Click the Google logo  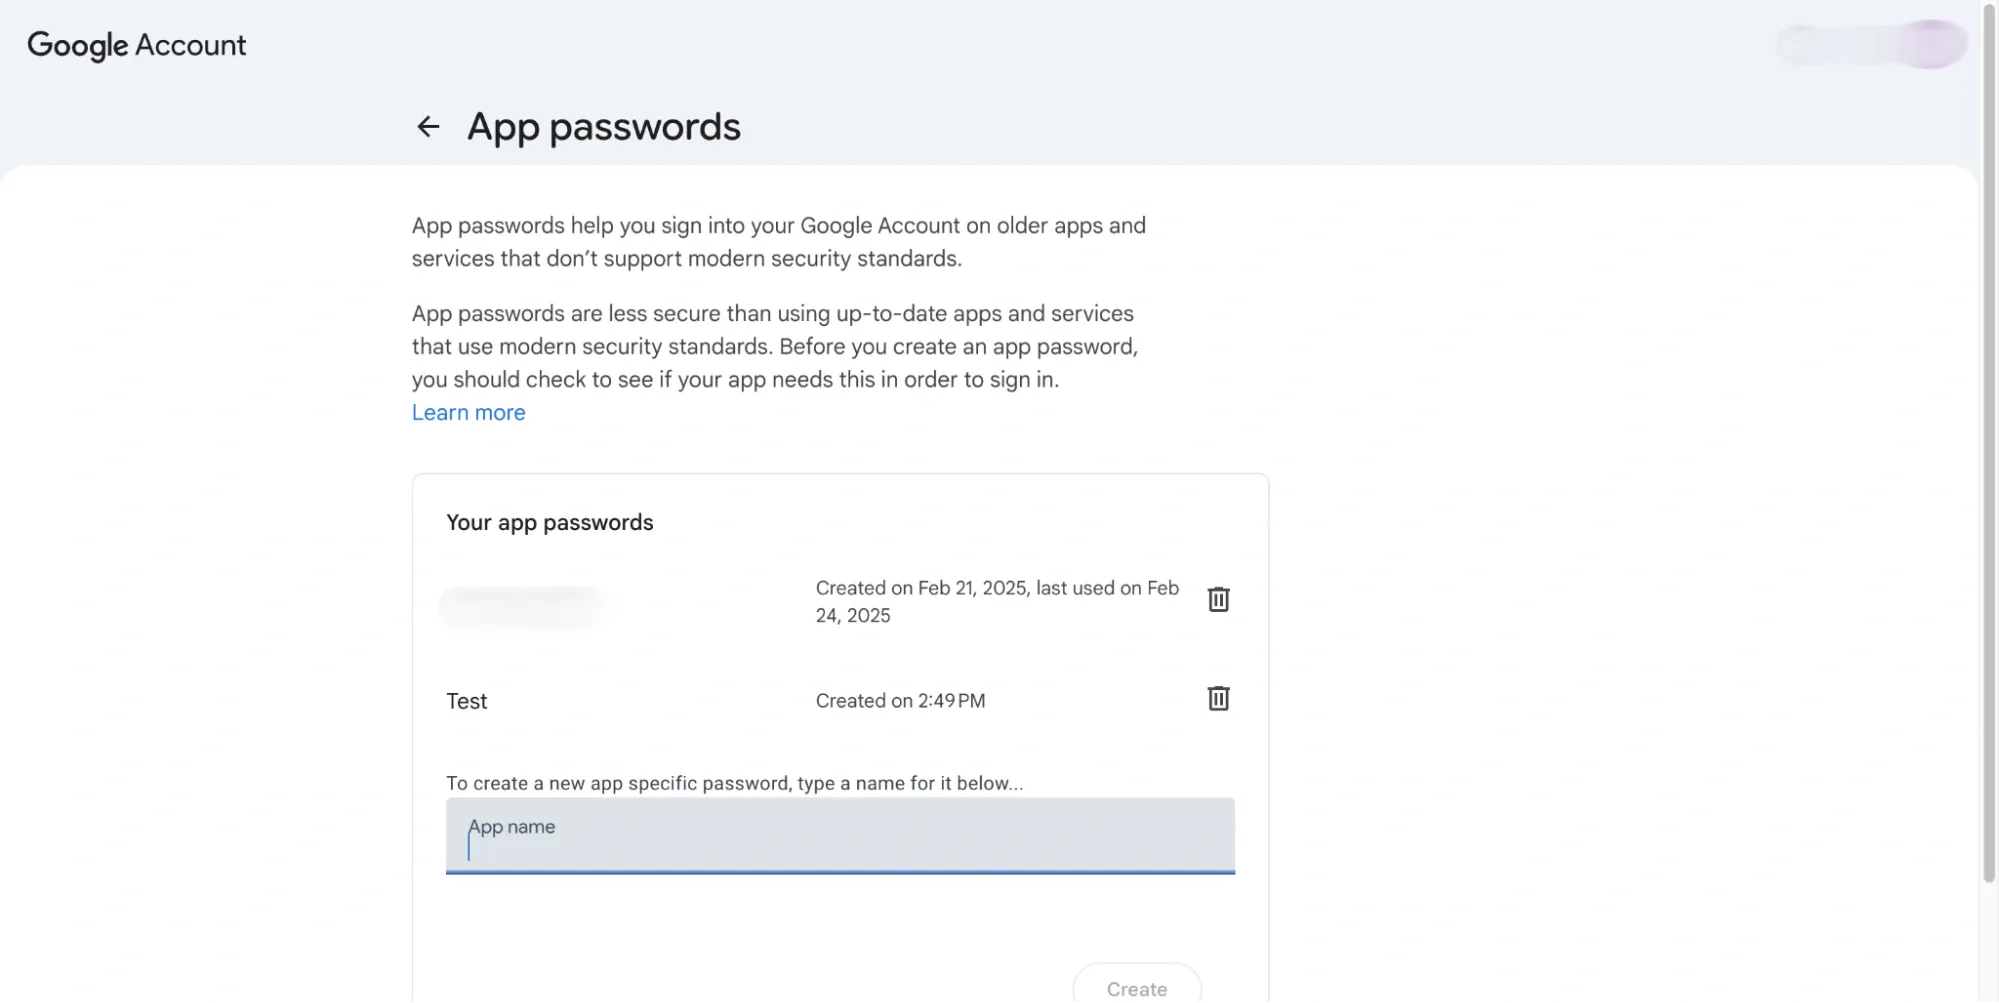pos(78,44)
